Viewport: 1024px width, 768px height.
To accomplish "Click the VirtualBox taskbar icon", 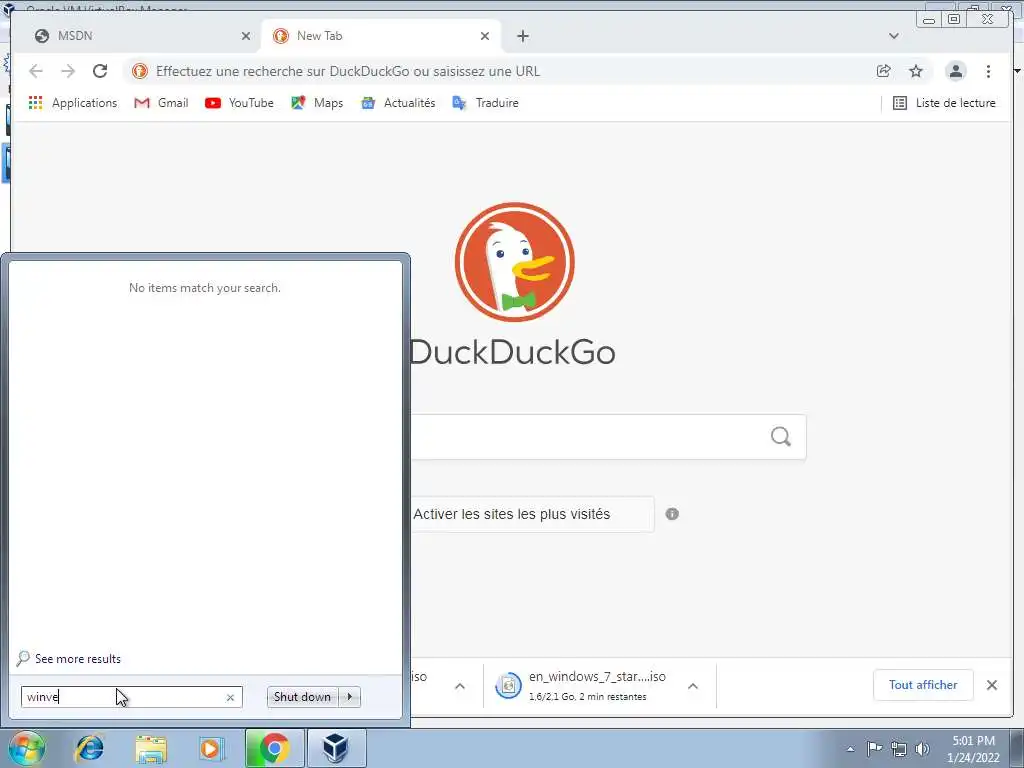I will tap(336, 748).
